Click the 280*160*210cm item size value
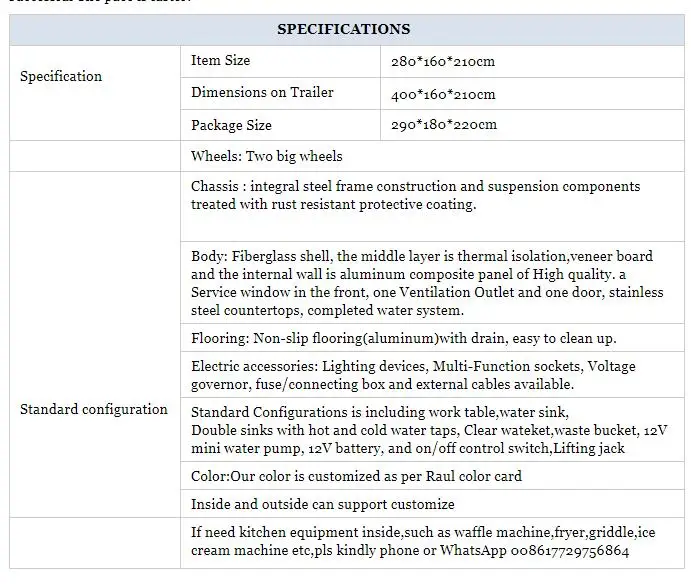Screen dimensions: 691x584 tap(443, 62)
